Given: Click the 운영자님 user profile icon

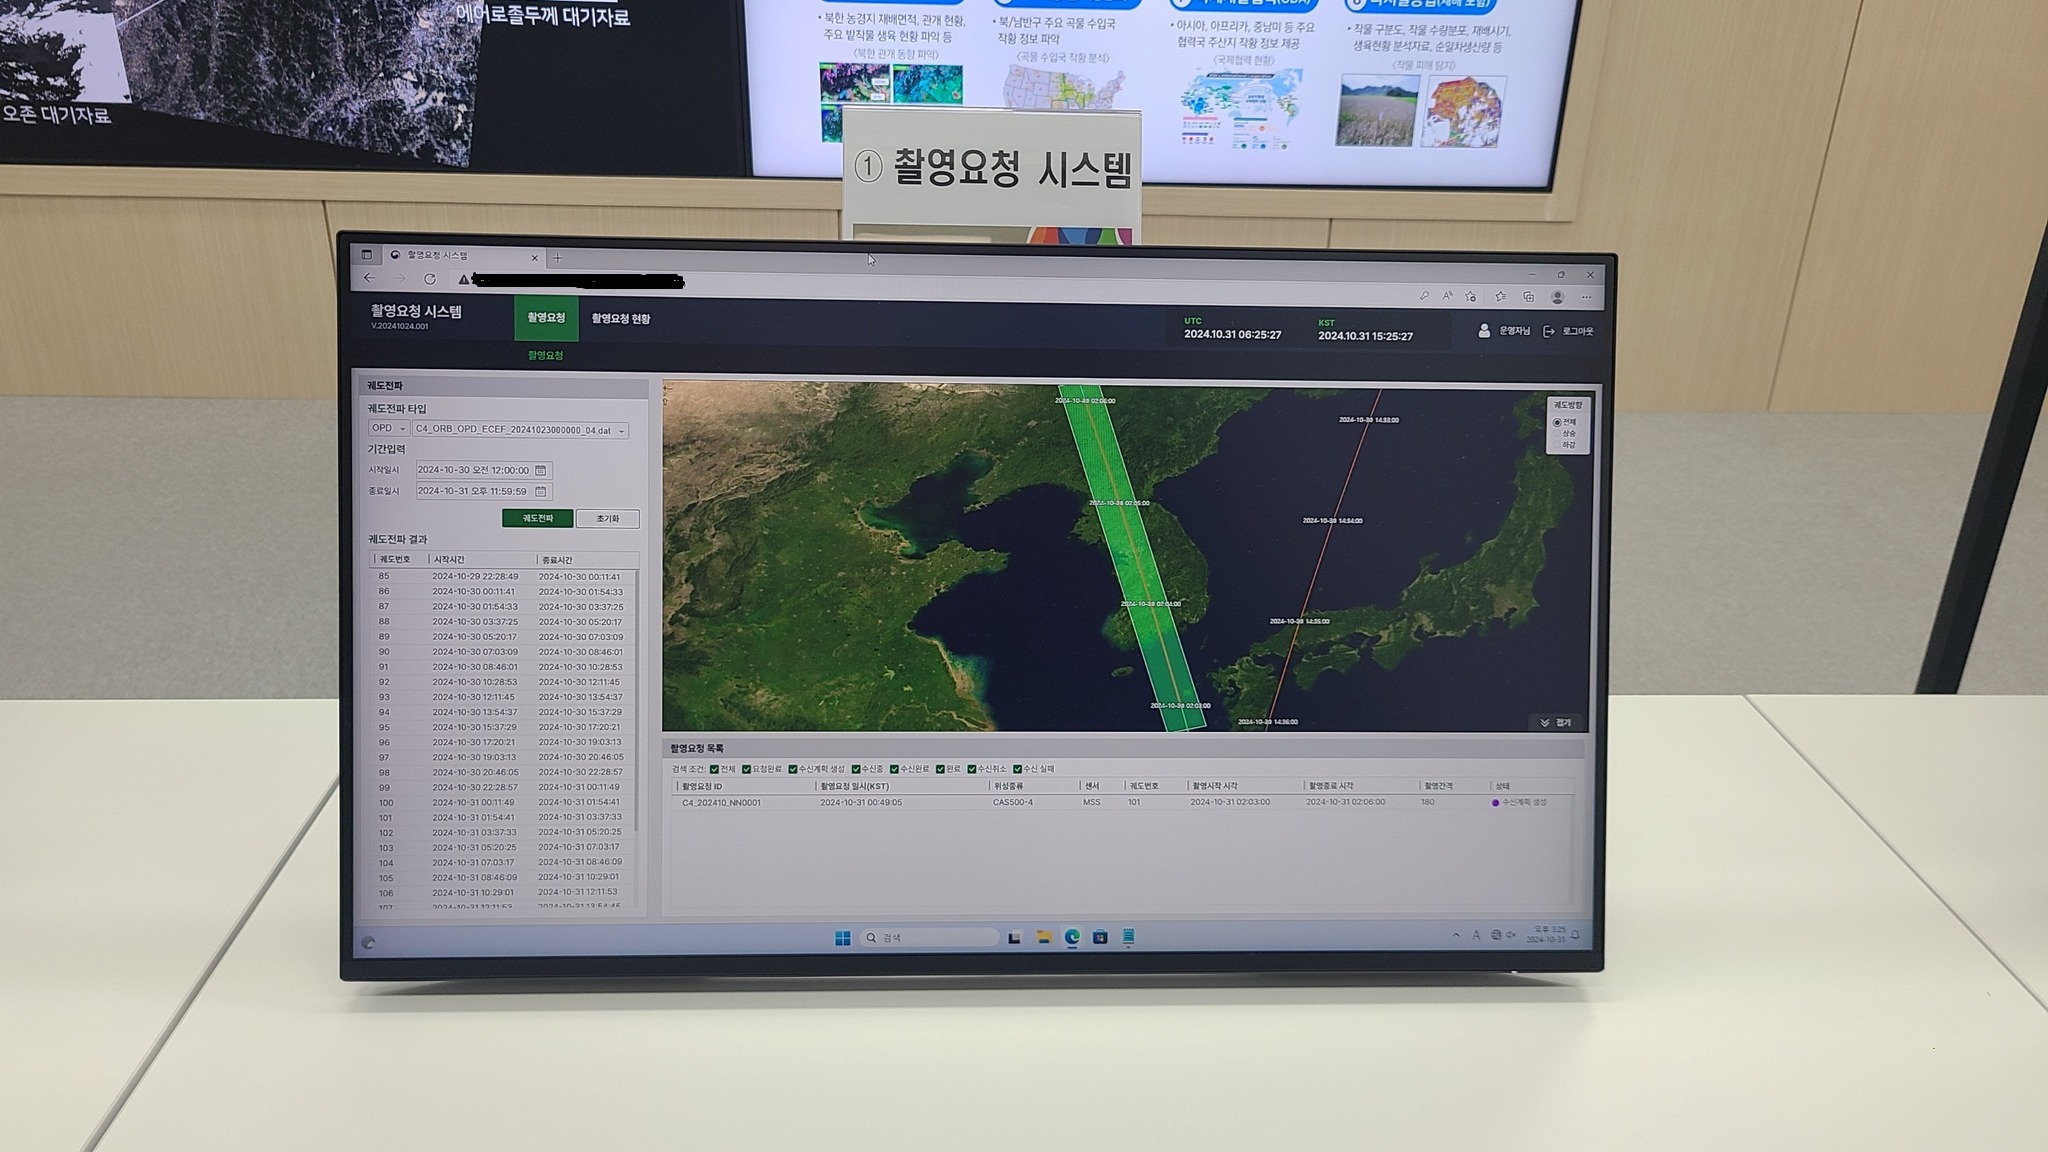Looking at the screenshot, I should (x=1484, y=330).
